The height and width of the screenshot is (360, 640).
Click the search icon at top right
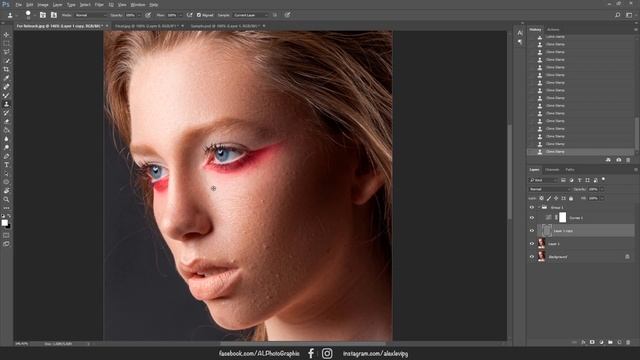coord(618,15)
